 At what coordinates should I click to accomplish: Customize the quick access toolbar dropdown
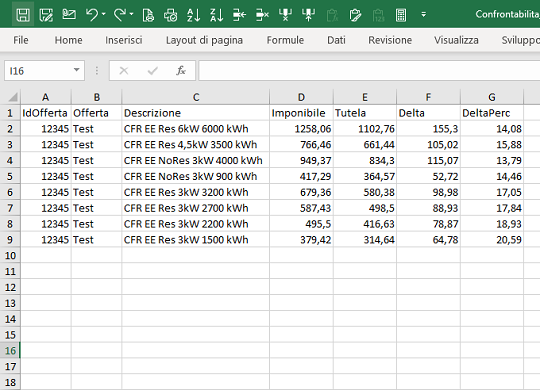click(424, 14)
